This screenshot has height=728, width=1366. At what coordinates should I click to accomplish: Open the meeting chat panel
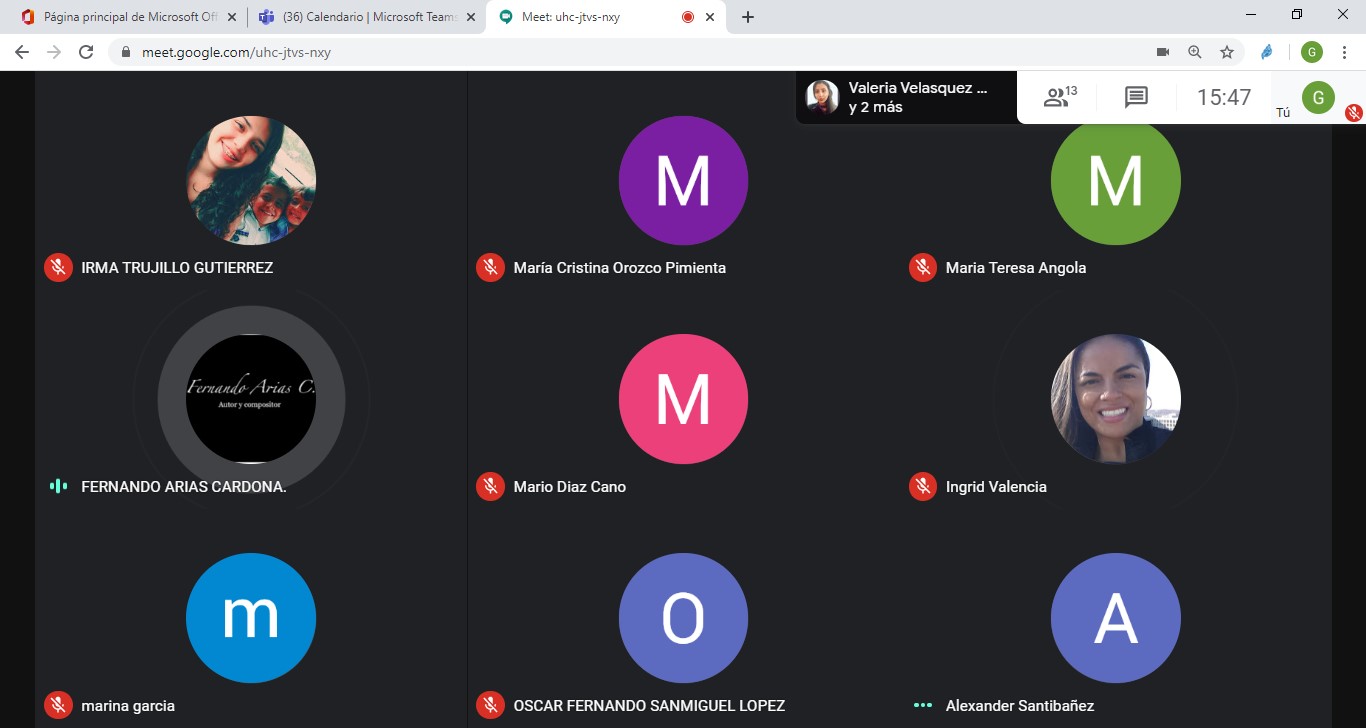click(x=1135, y=97)
